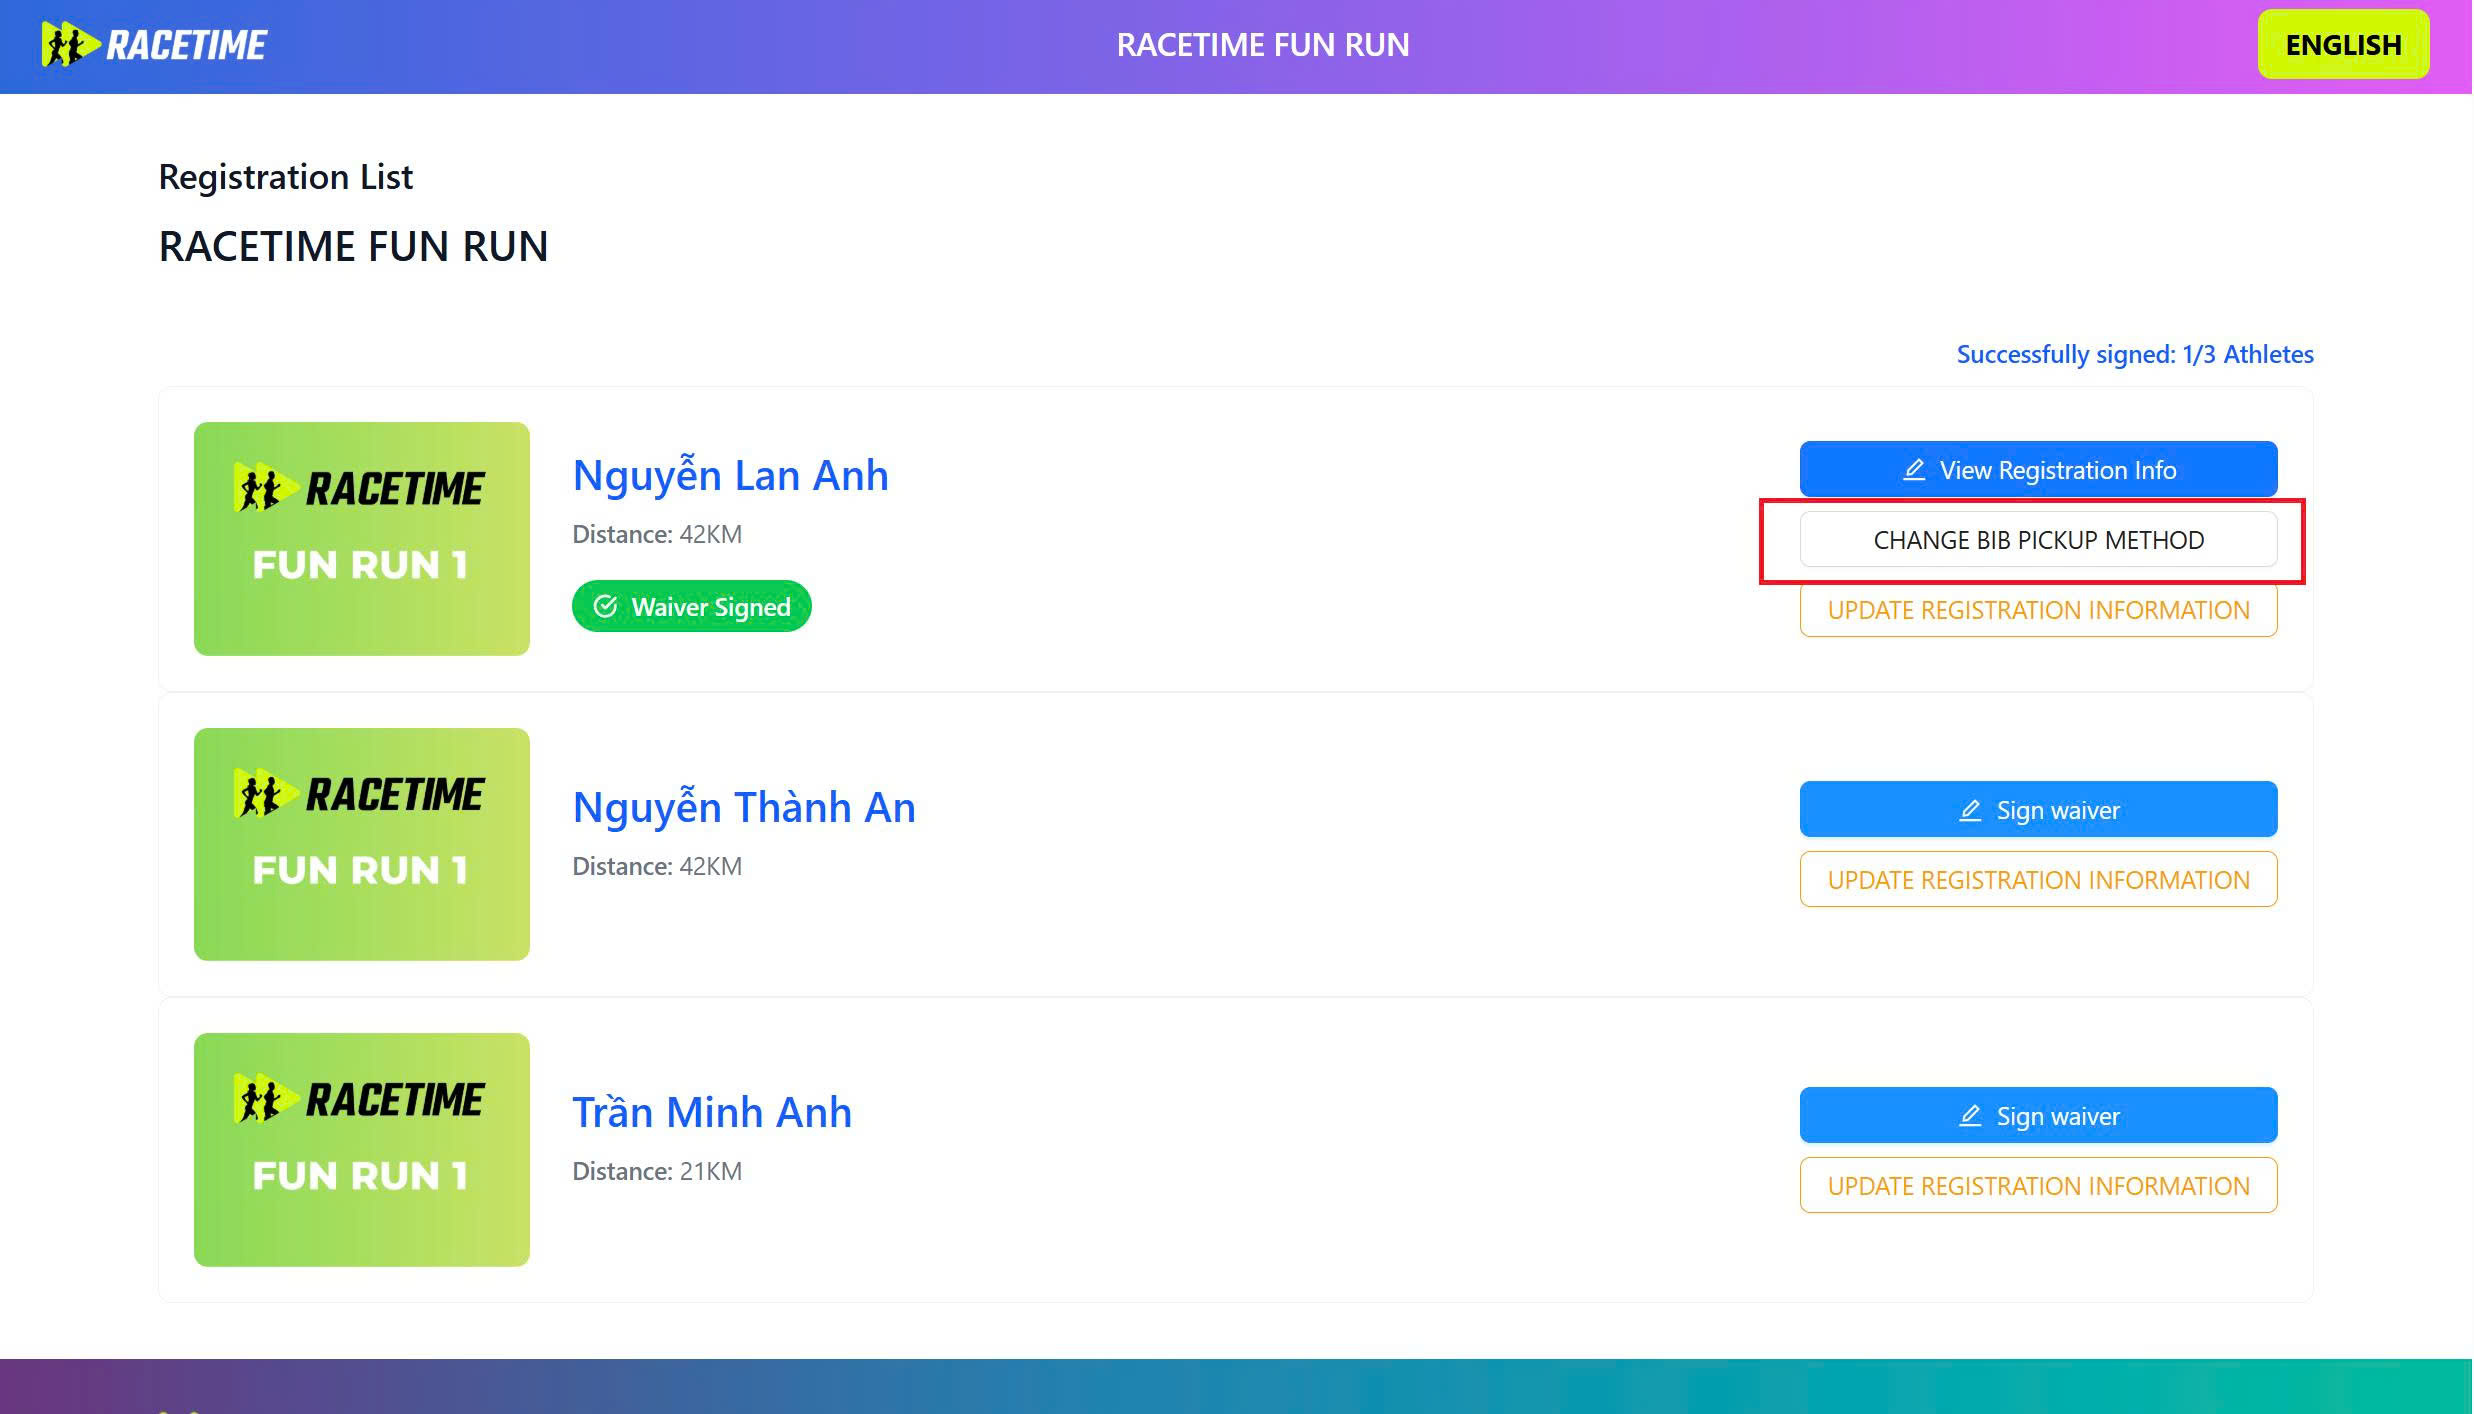Select the Fun Run 1 thumbnail for Trần Minh Anh
Viewport: 2474px width, 1414px height.
coord(362,1150)
